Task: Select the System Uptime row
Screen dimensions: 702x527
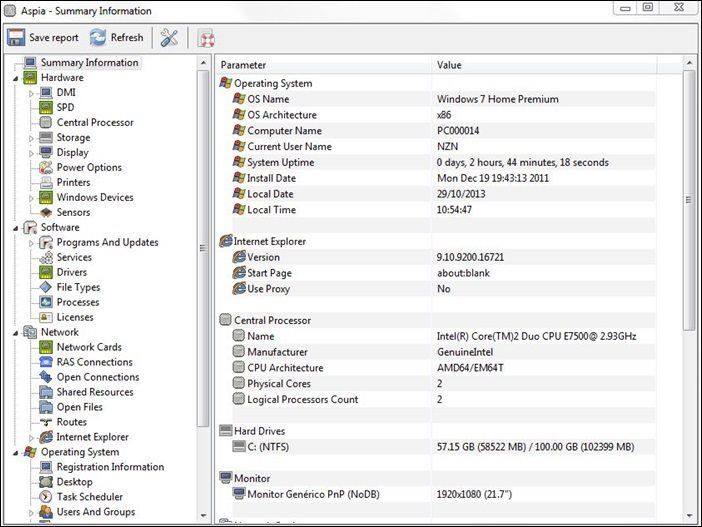Action: tap(443, 163)
